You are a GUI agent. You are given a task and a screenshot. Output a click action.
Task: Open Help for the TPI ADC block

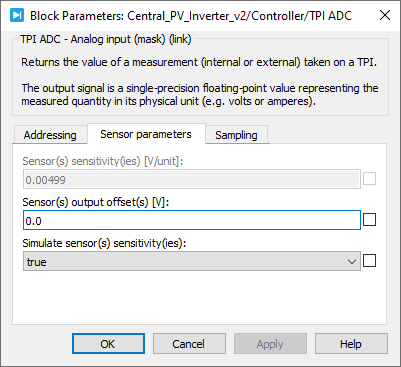pyautogui.click(x=351, y=344)
